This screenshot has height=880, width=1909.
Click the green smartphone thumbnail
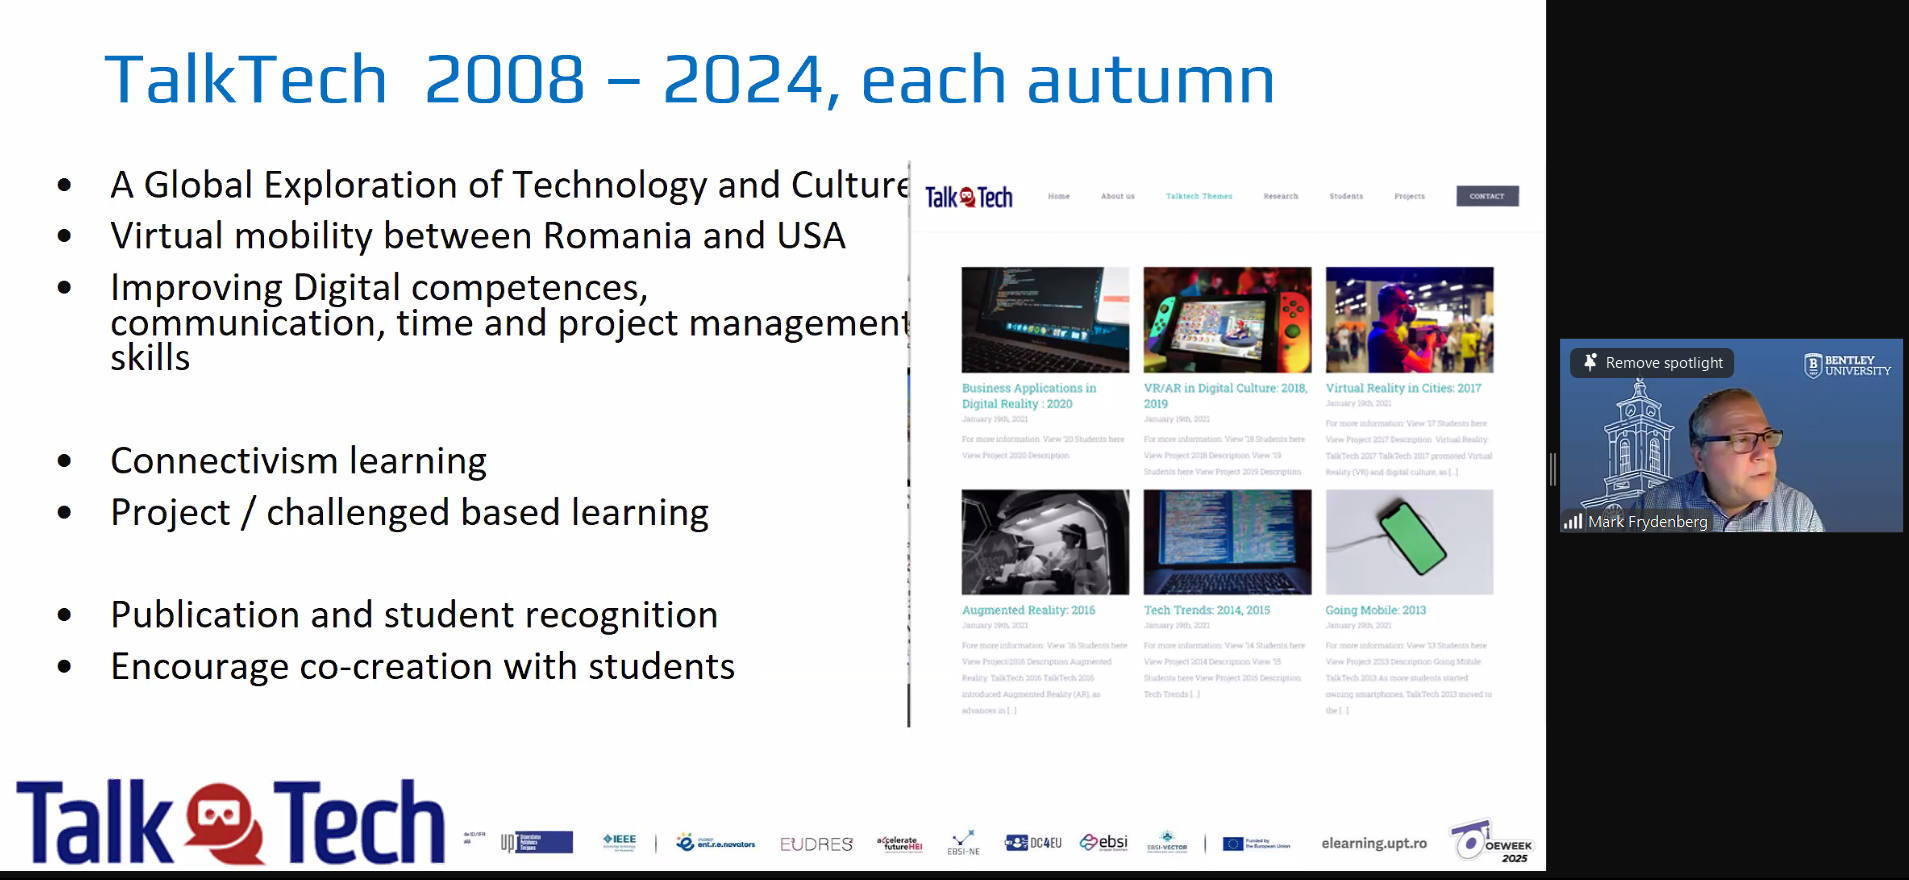(1409, 542)
